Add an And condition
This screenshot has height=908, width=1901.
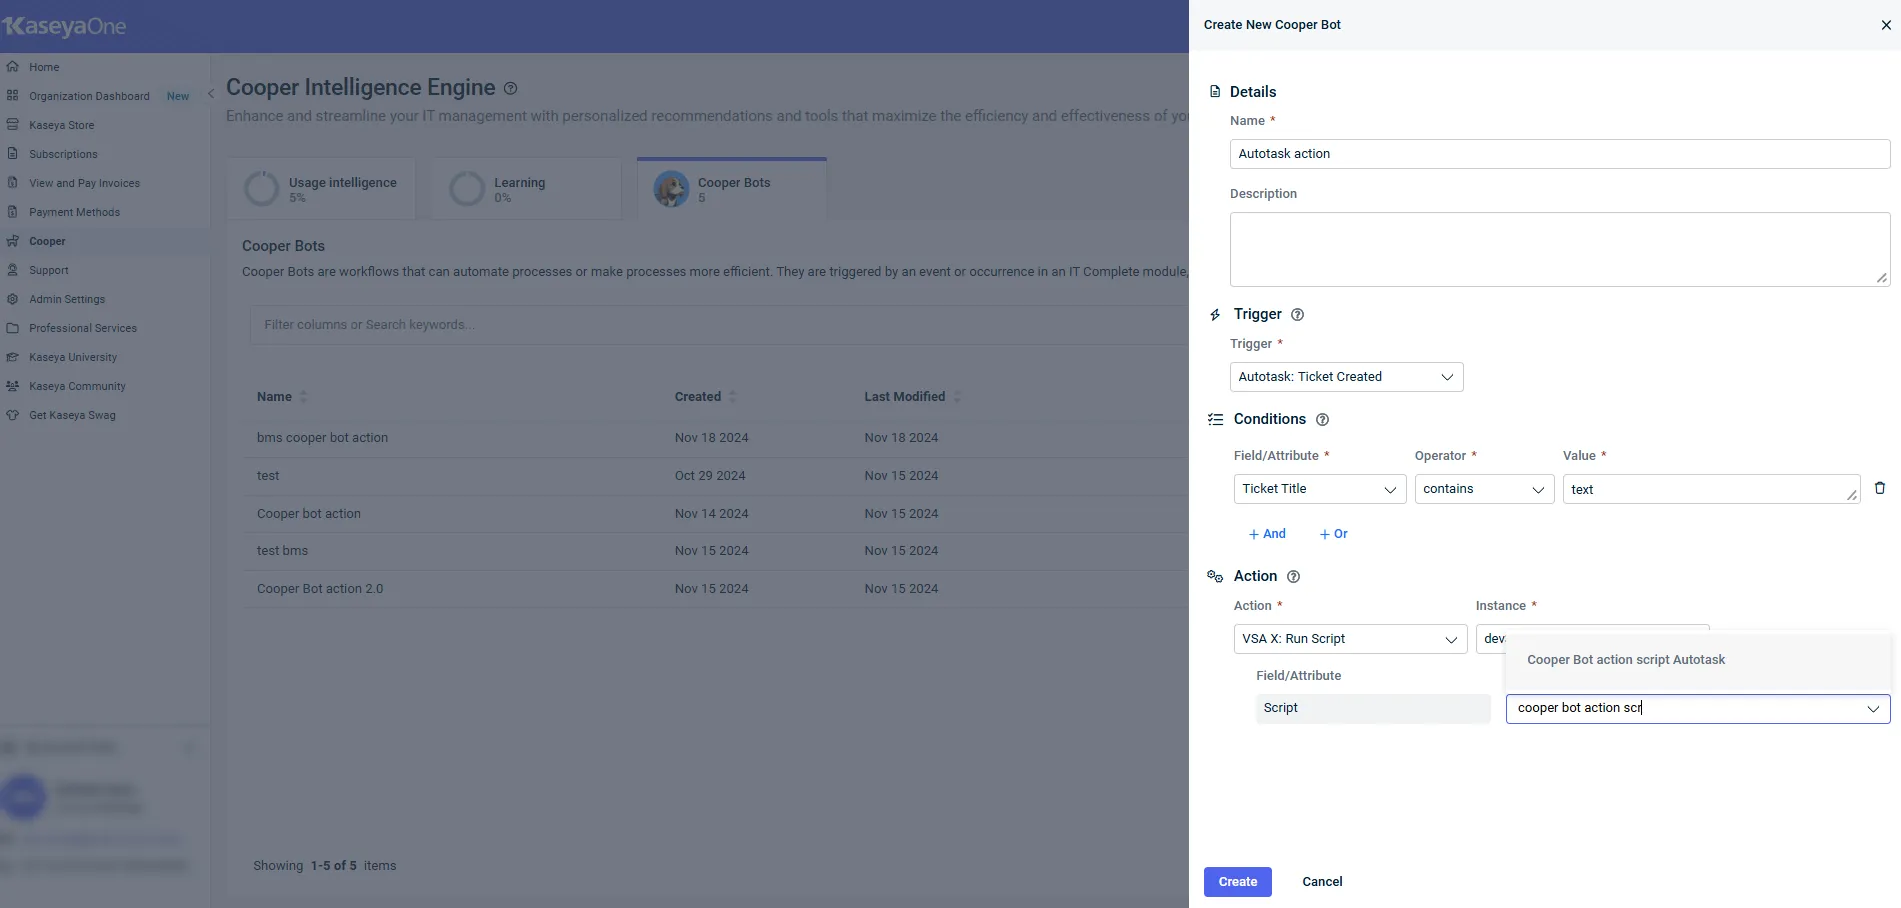point(1267,534)
